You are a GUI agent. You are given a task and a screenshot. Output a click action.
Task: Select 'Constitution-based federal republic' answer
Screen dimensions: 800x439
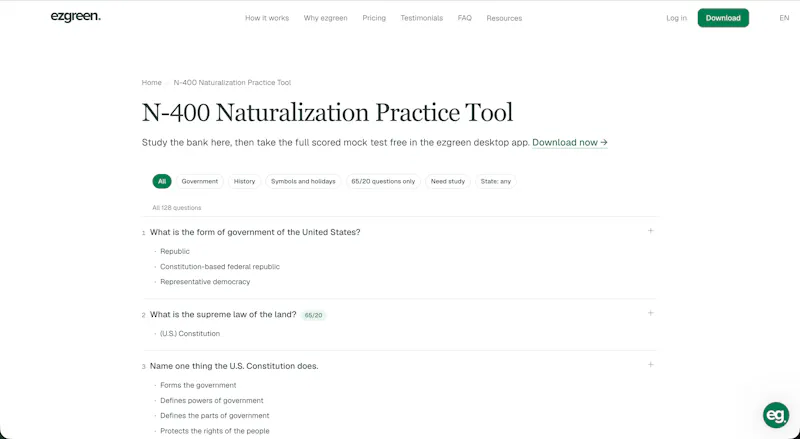click(x=220, y=266)
